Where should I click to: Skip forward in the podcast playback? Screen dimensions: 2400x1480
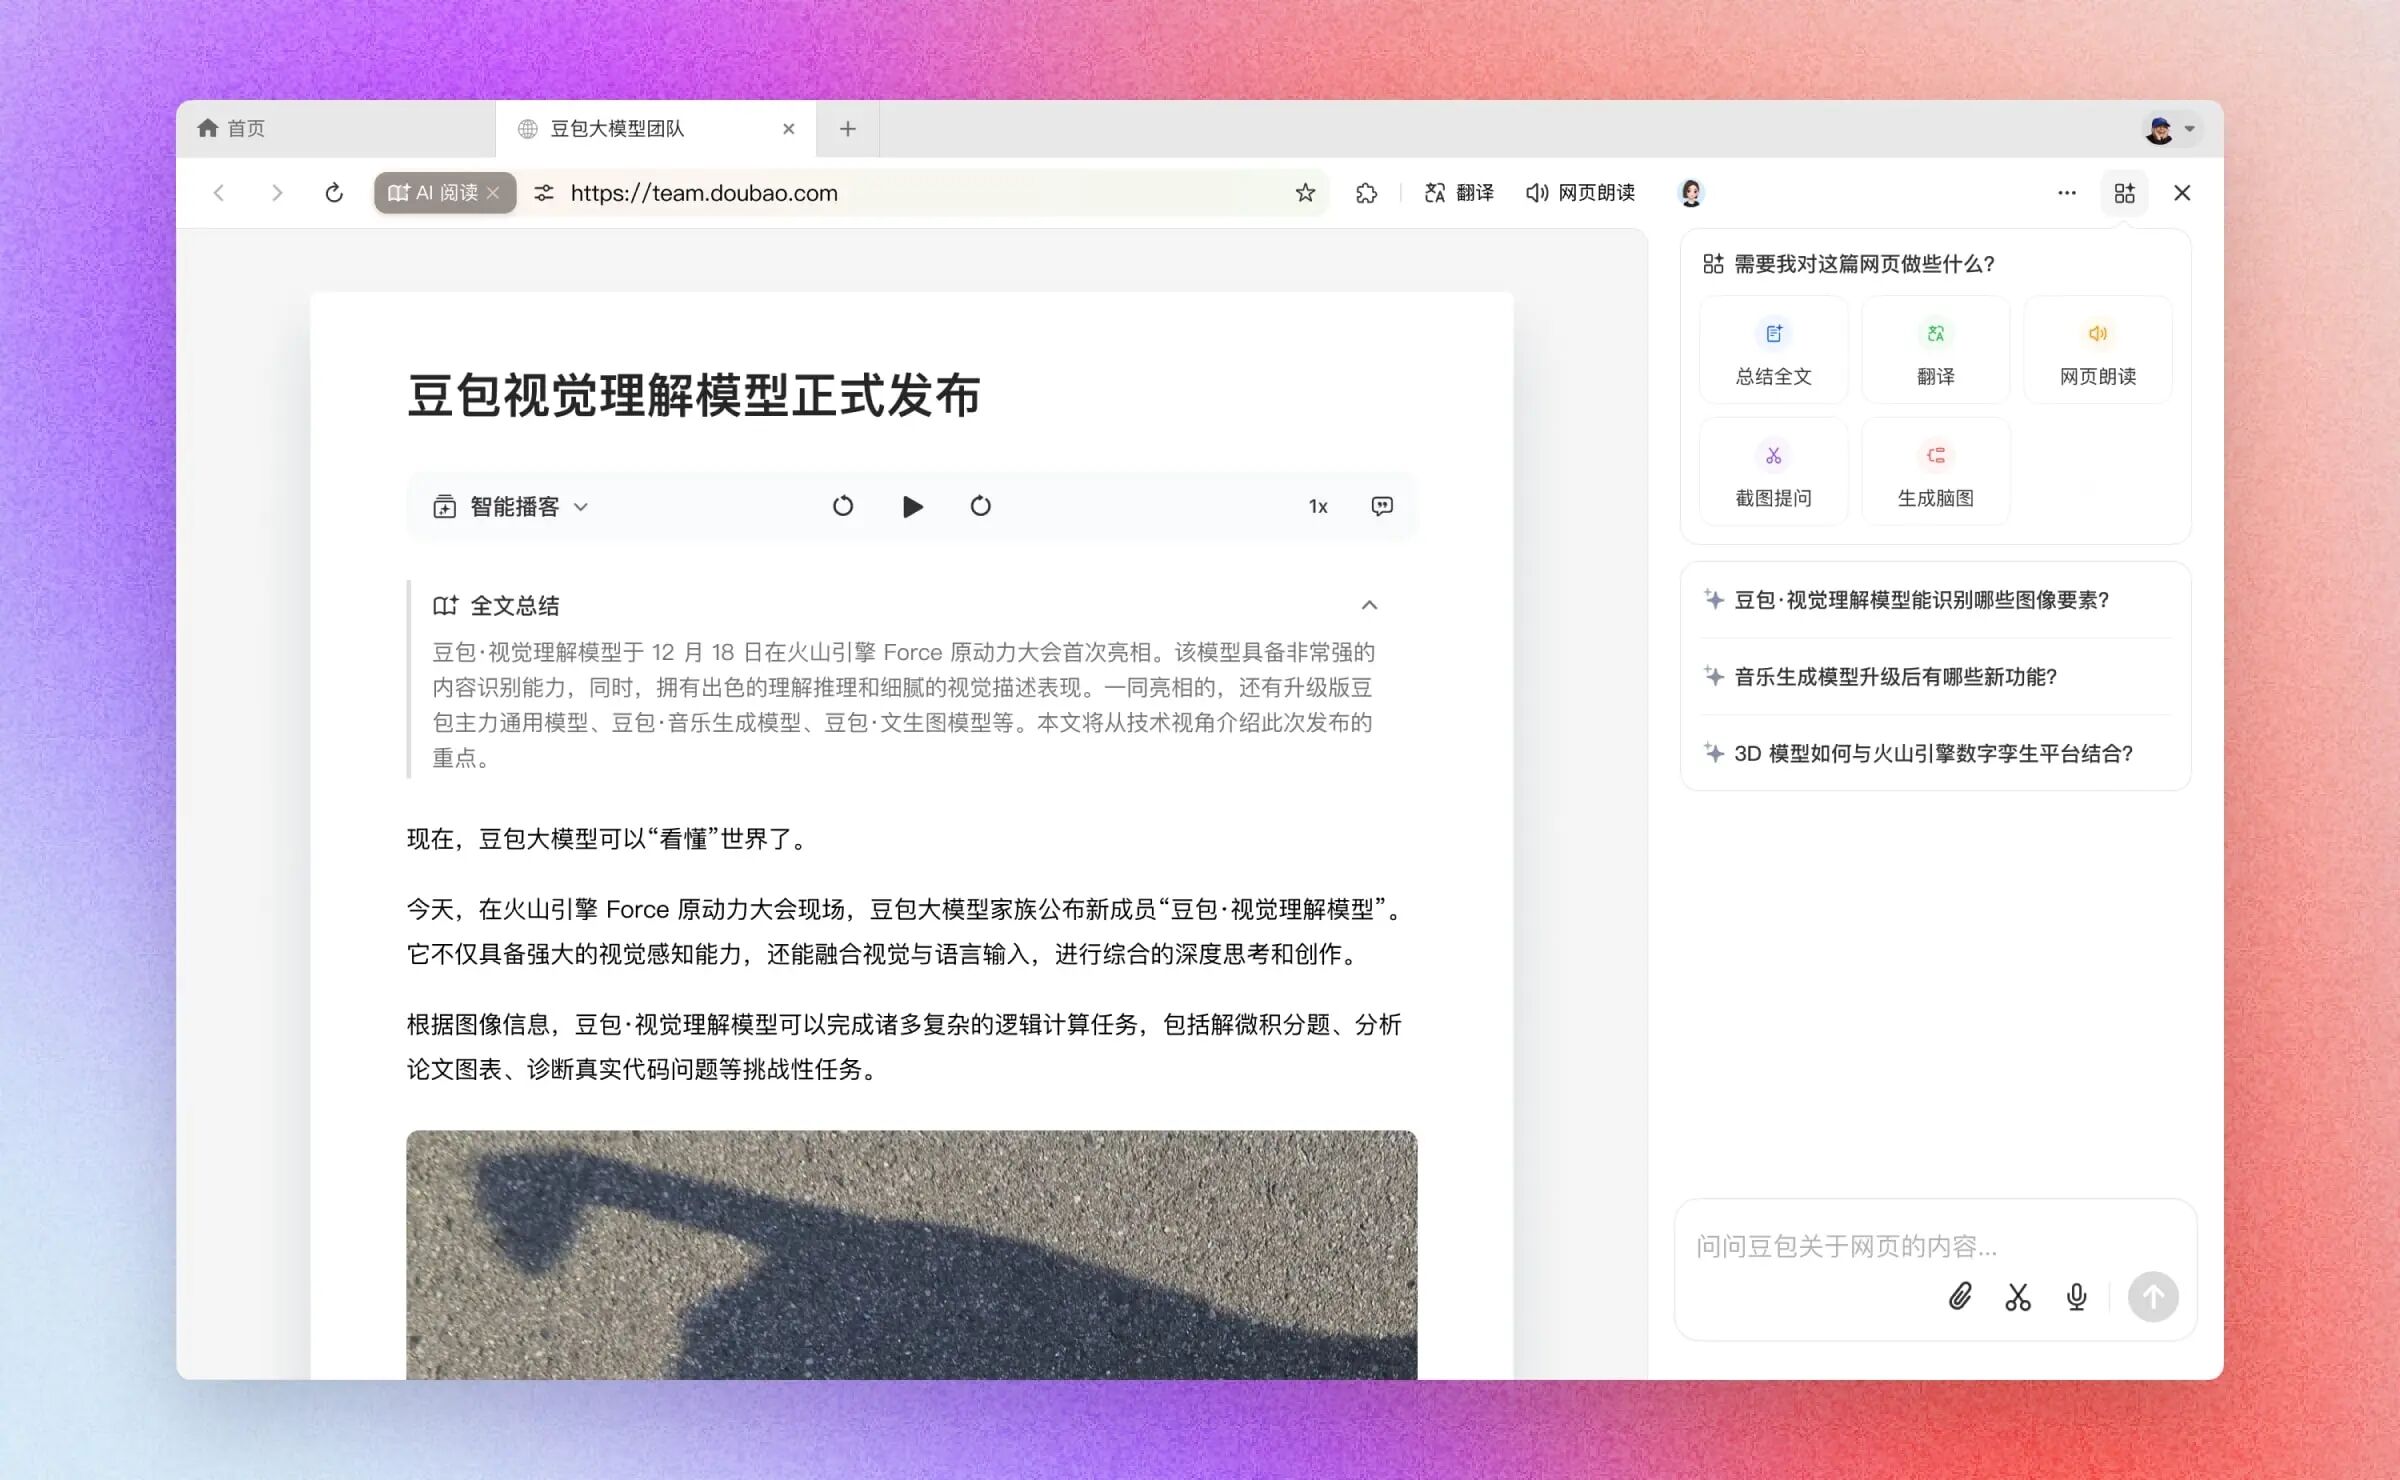click(x=980, y=506)
